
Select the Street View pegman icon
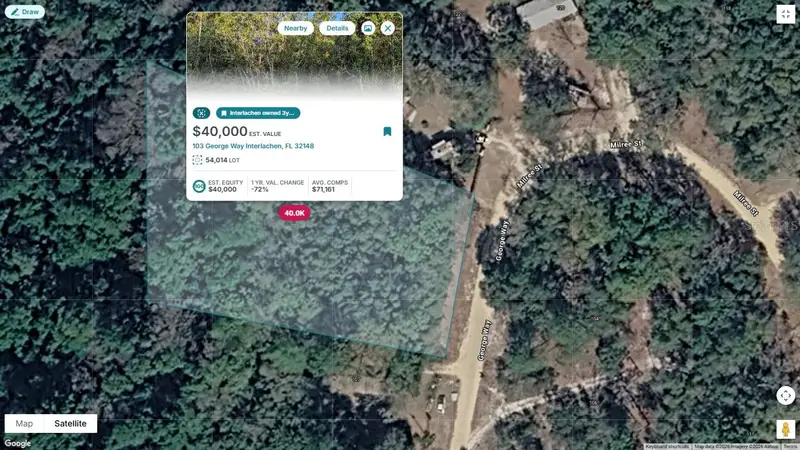click(x=785, y=429)
